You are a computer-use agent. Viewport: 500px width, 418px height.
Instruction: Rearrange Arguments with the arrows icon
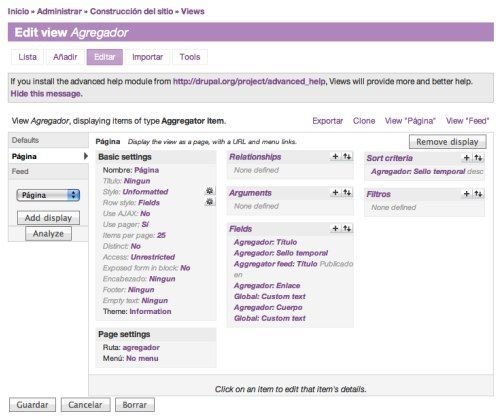(x=347, y=192)
